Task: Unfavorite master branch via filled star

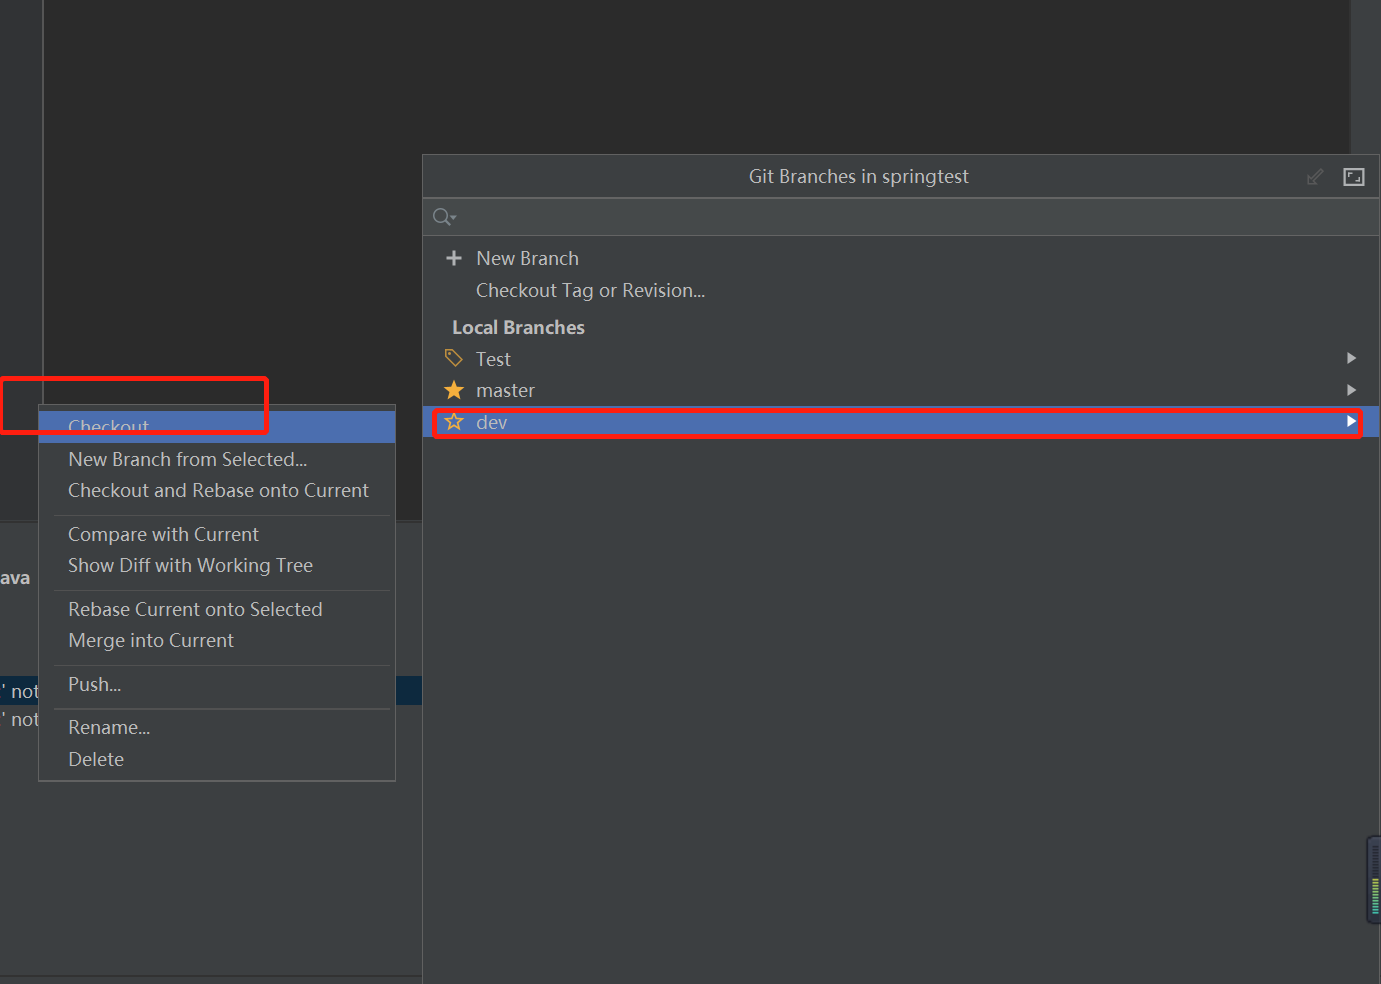Action: [x=454, y=390]
